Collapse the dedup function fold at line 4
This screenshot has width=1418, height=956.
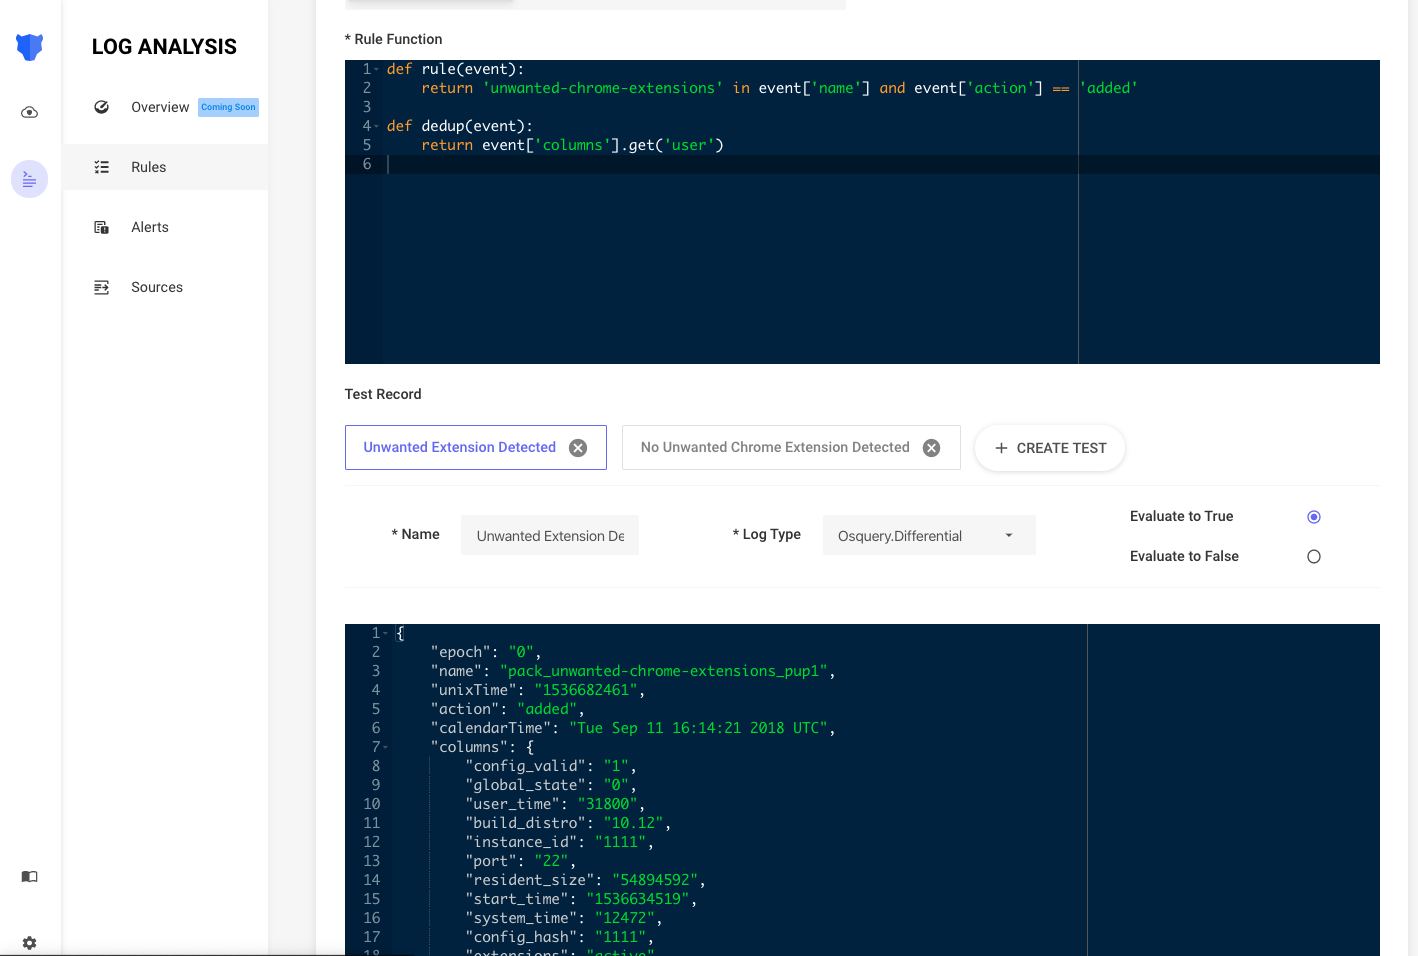(377, 126)
